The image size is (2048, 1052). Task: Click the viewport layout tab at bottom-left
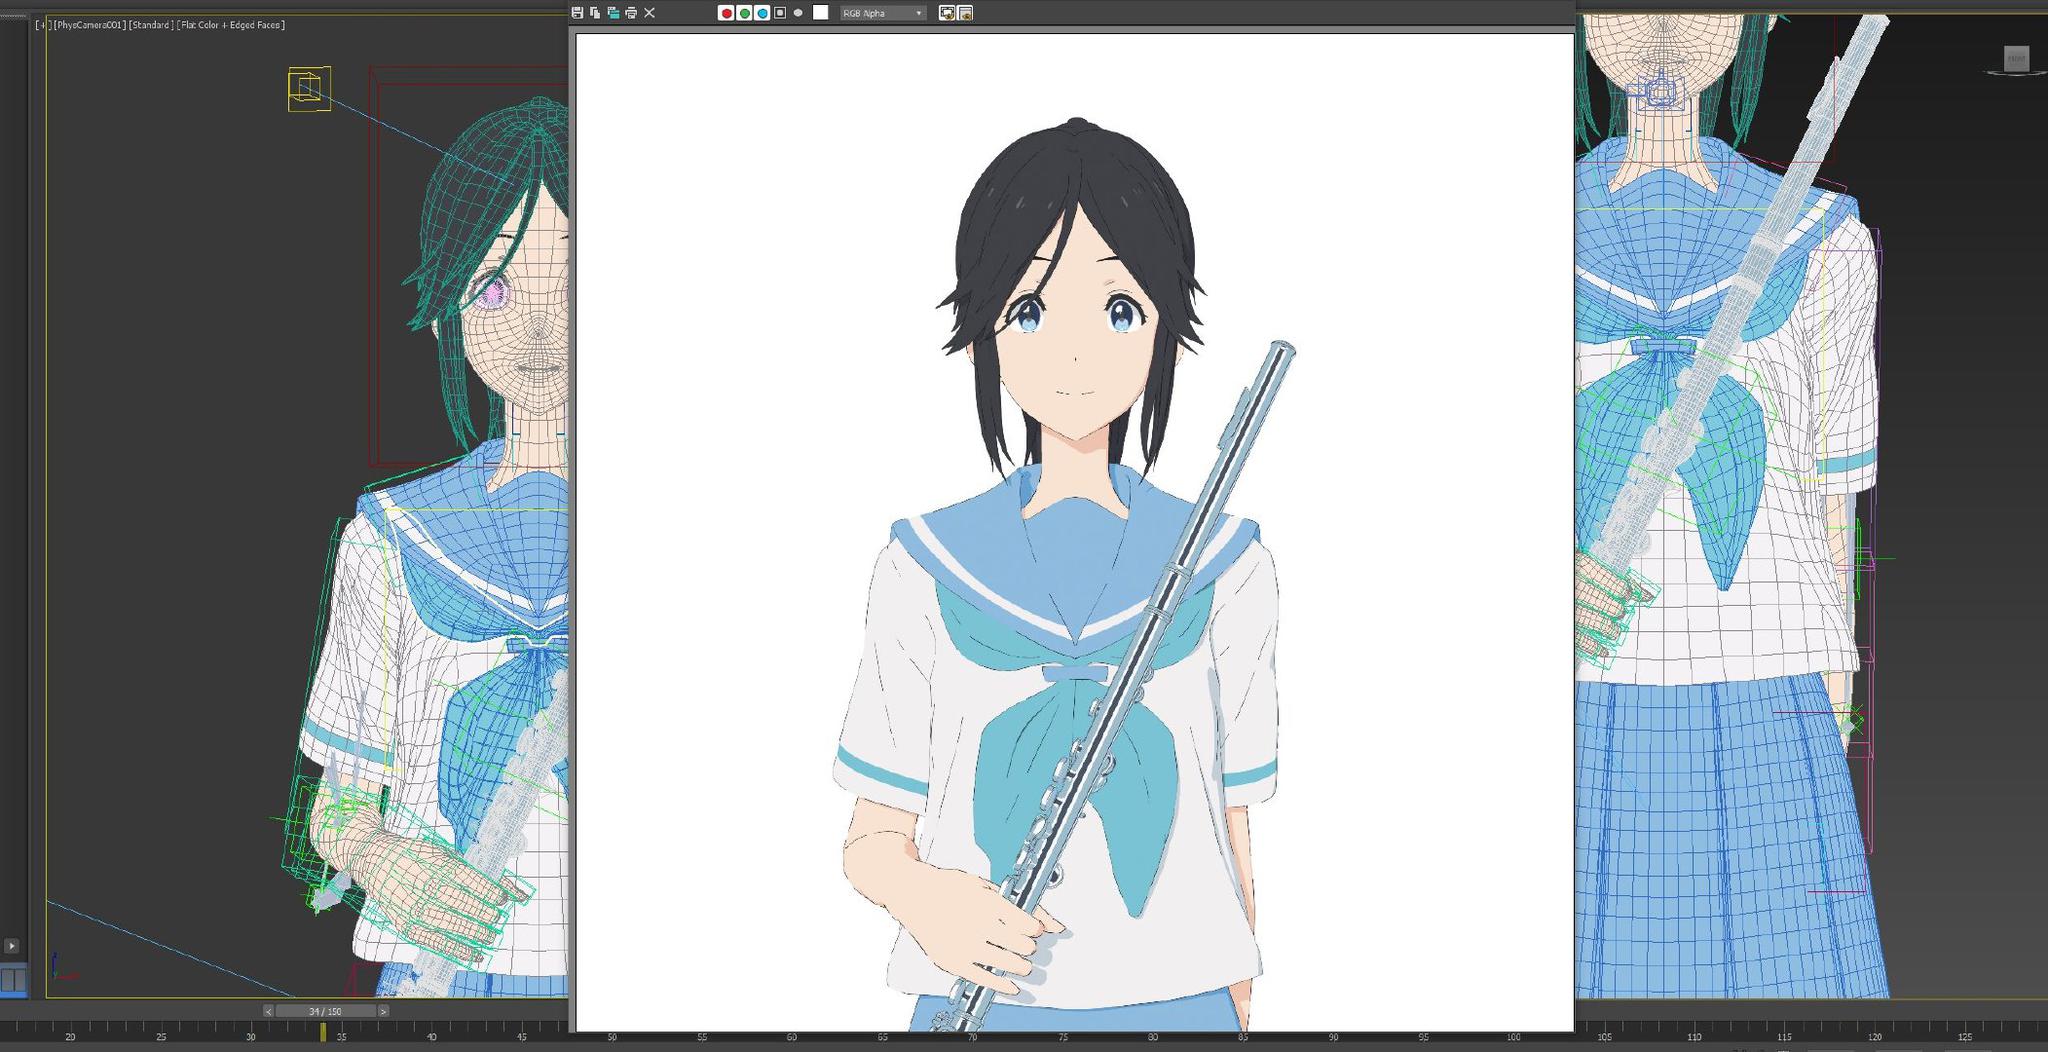13,980
